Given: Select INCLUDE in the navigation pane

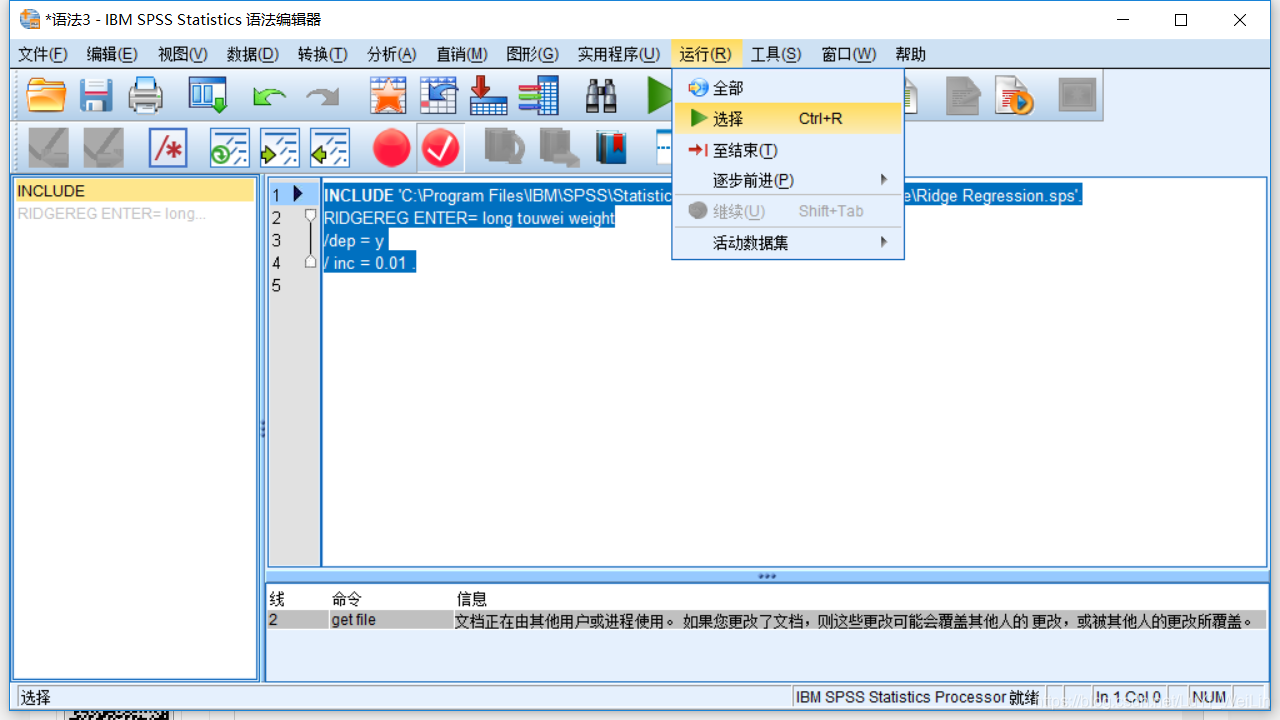Looking at the screenshot, I should pos(134,191).
